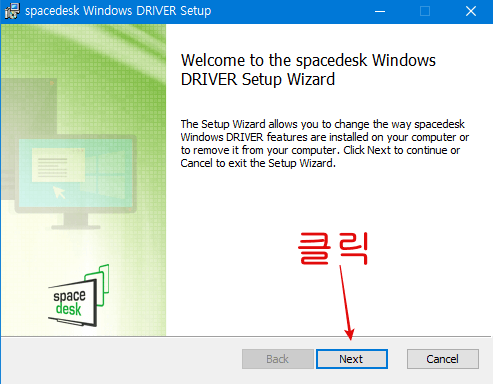The height and width of the screenshot is (384, 493).
Task: Click the spacedesk logo in banner
Action: tap(79, 295)
